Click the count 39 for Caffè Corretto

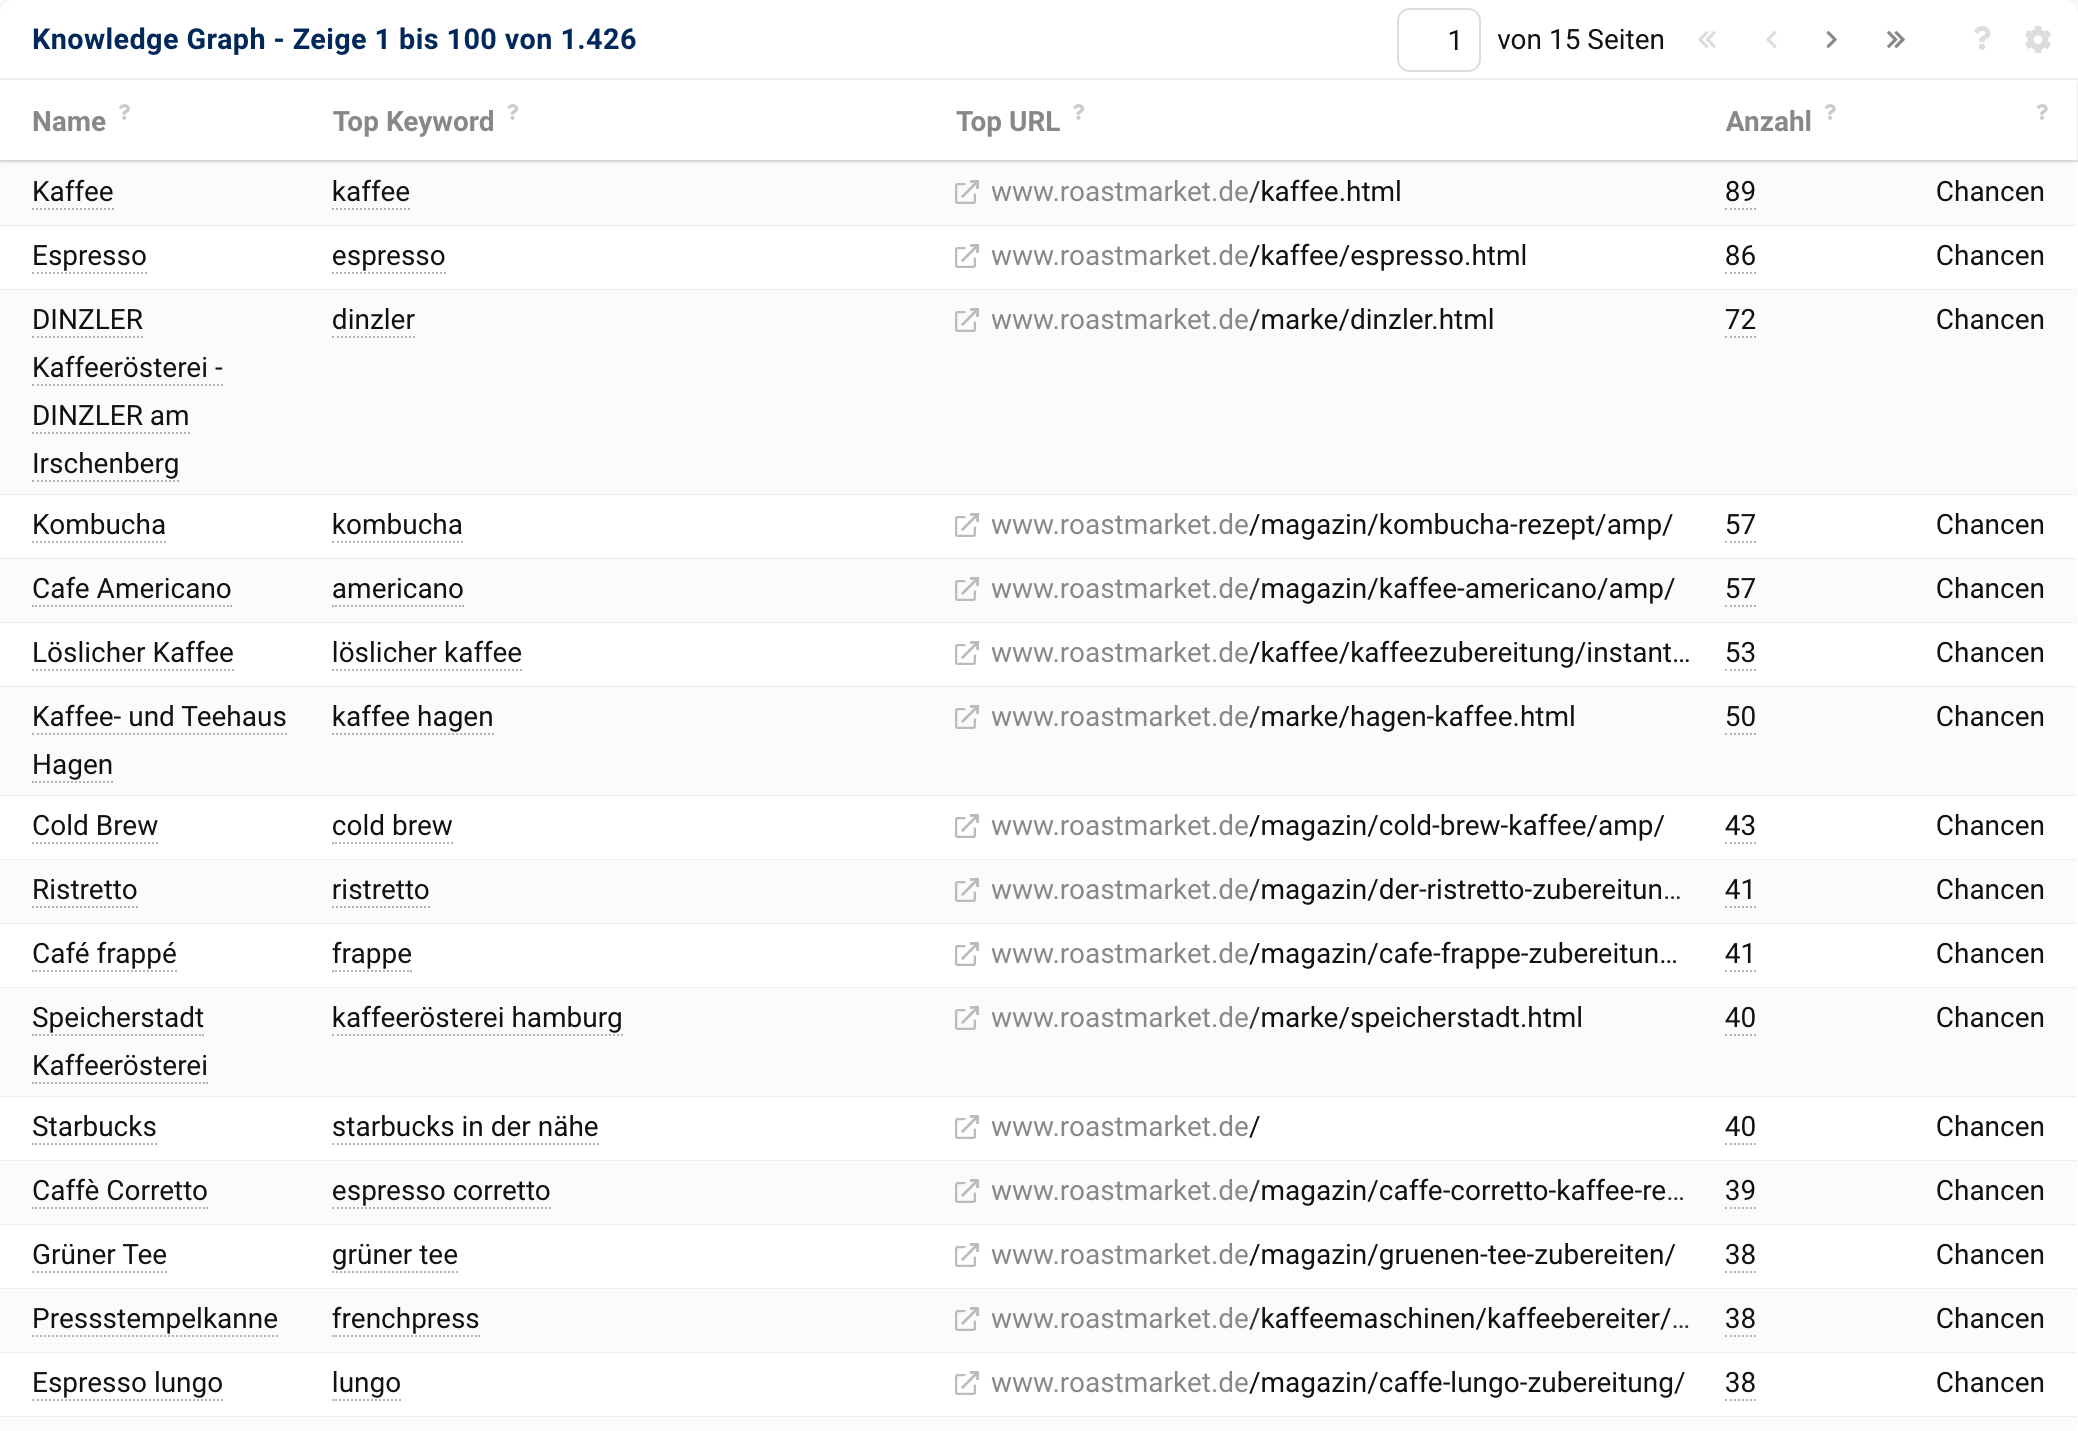(1740, 1191)
